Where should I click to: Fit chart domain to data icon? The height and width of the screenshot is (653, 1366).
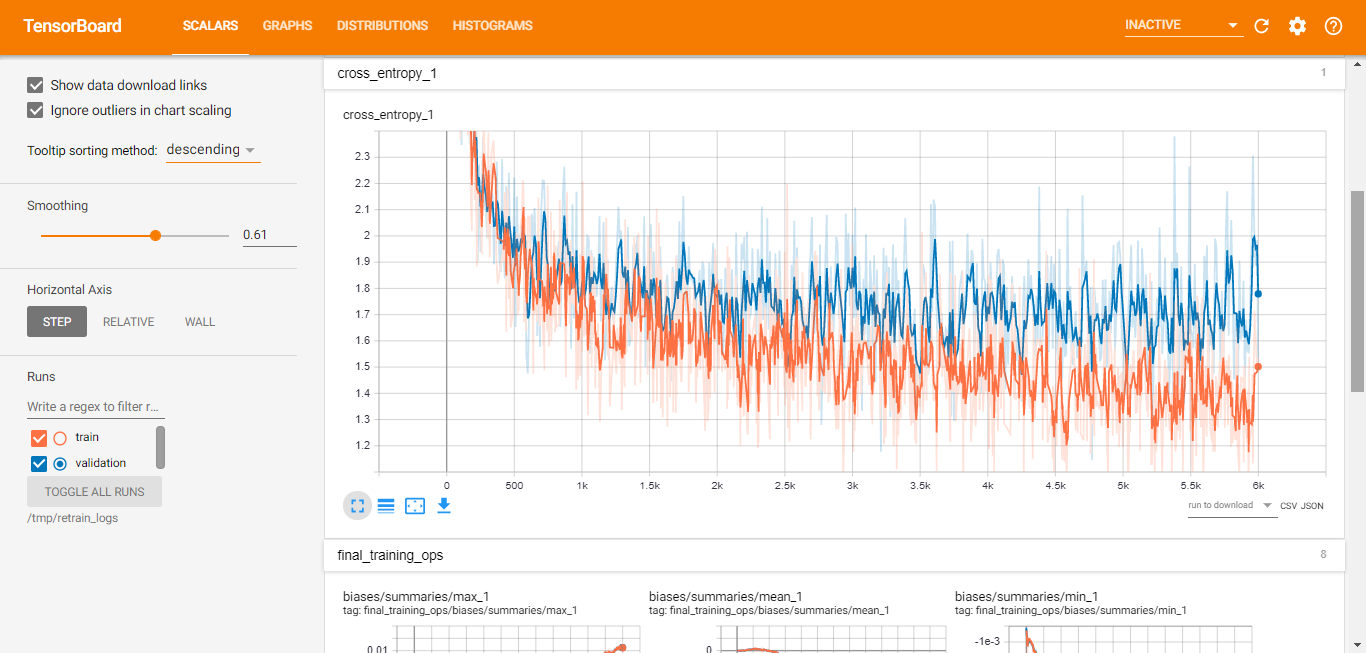[415, 506]
